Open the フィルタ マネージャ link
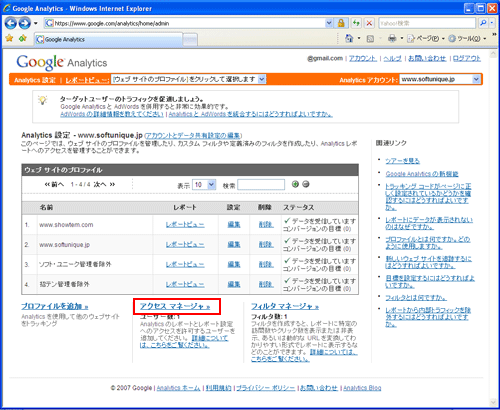This screenshot has height=410, width=500. pos(285,306)
